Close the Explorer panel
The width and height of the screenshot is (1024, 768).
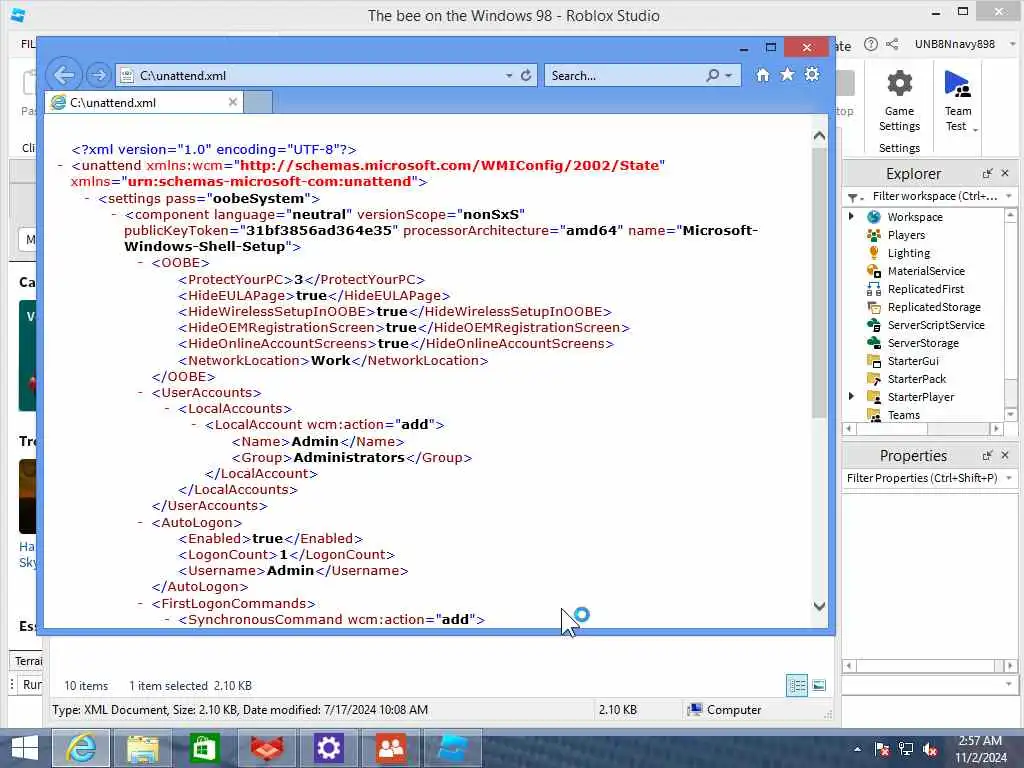1005,173
